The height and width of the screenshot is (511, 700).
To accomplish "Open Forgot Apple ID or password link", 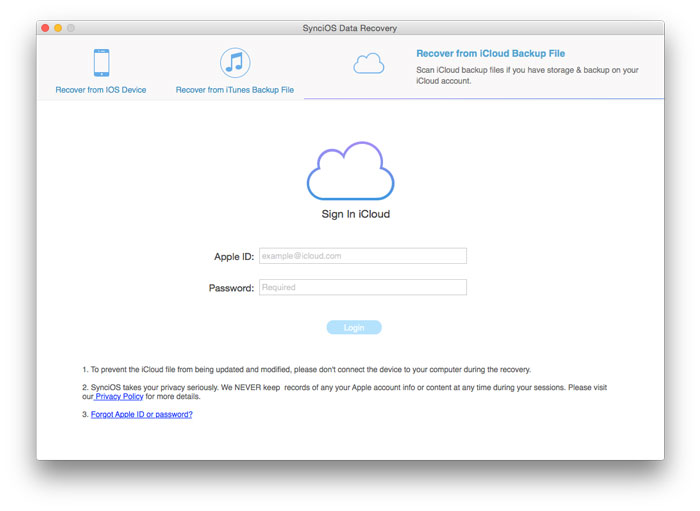I will 142,414.
